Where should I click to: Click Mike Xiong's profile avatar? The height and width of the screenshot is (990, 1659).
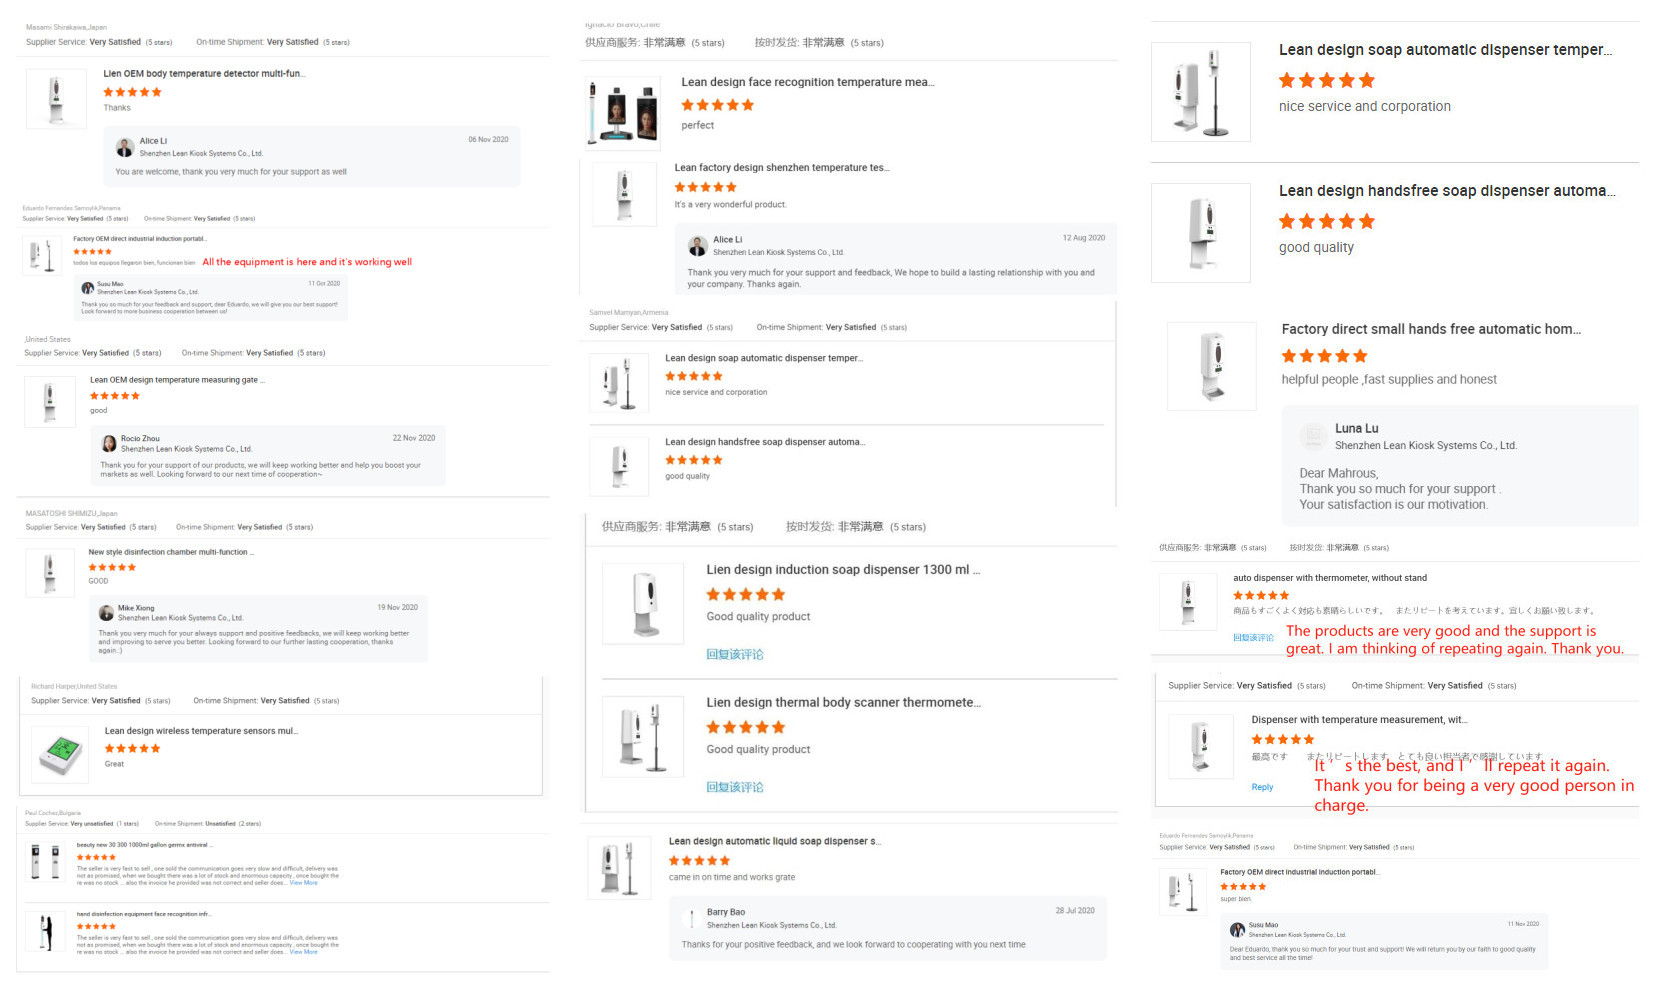pos(106,612)
